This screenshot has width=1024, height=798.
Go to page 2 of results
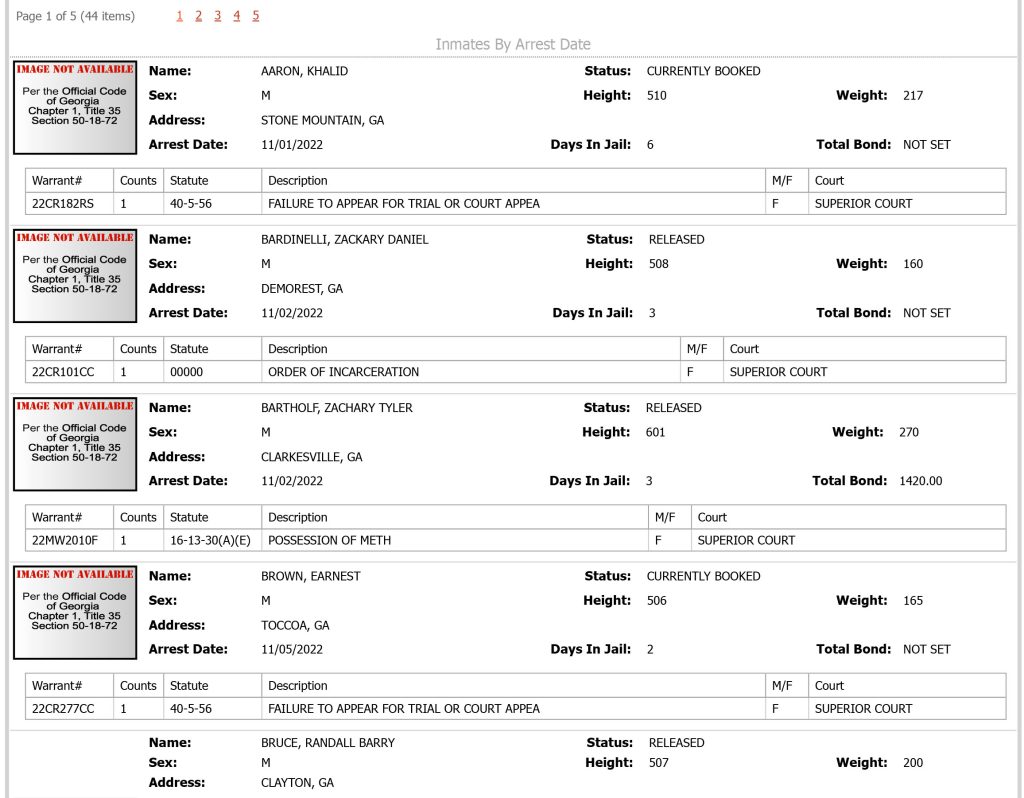pos(199,16)
